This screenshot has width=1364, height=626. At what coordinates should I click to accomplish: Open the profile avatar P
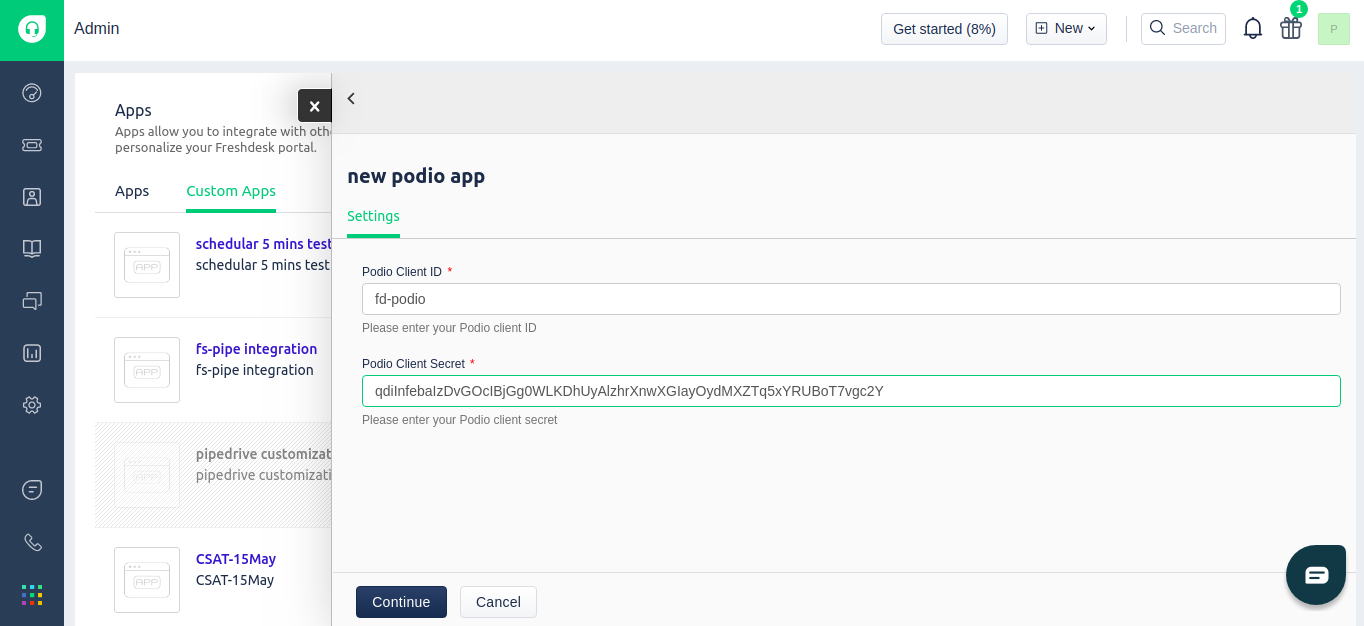tap(1334, 29)
